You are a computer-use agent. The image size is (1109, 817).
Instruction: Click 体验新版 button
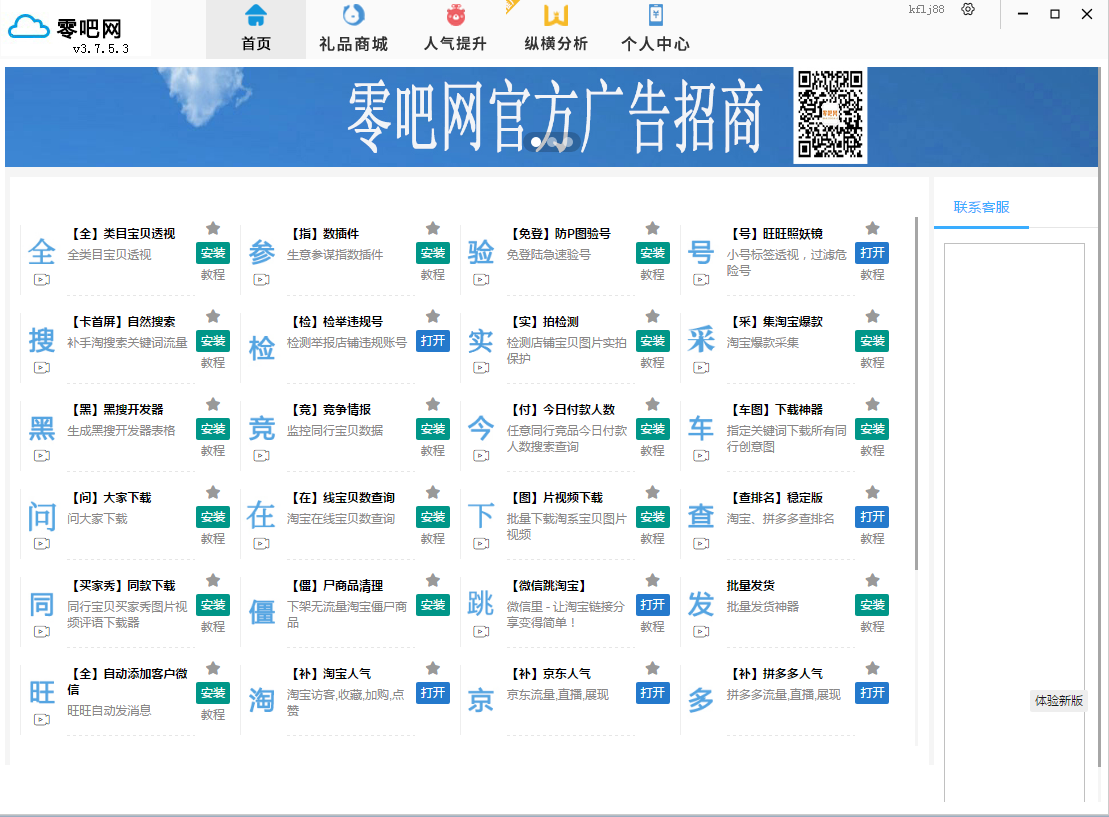click(1059, 701)
